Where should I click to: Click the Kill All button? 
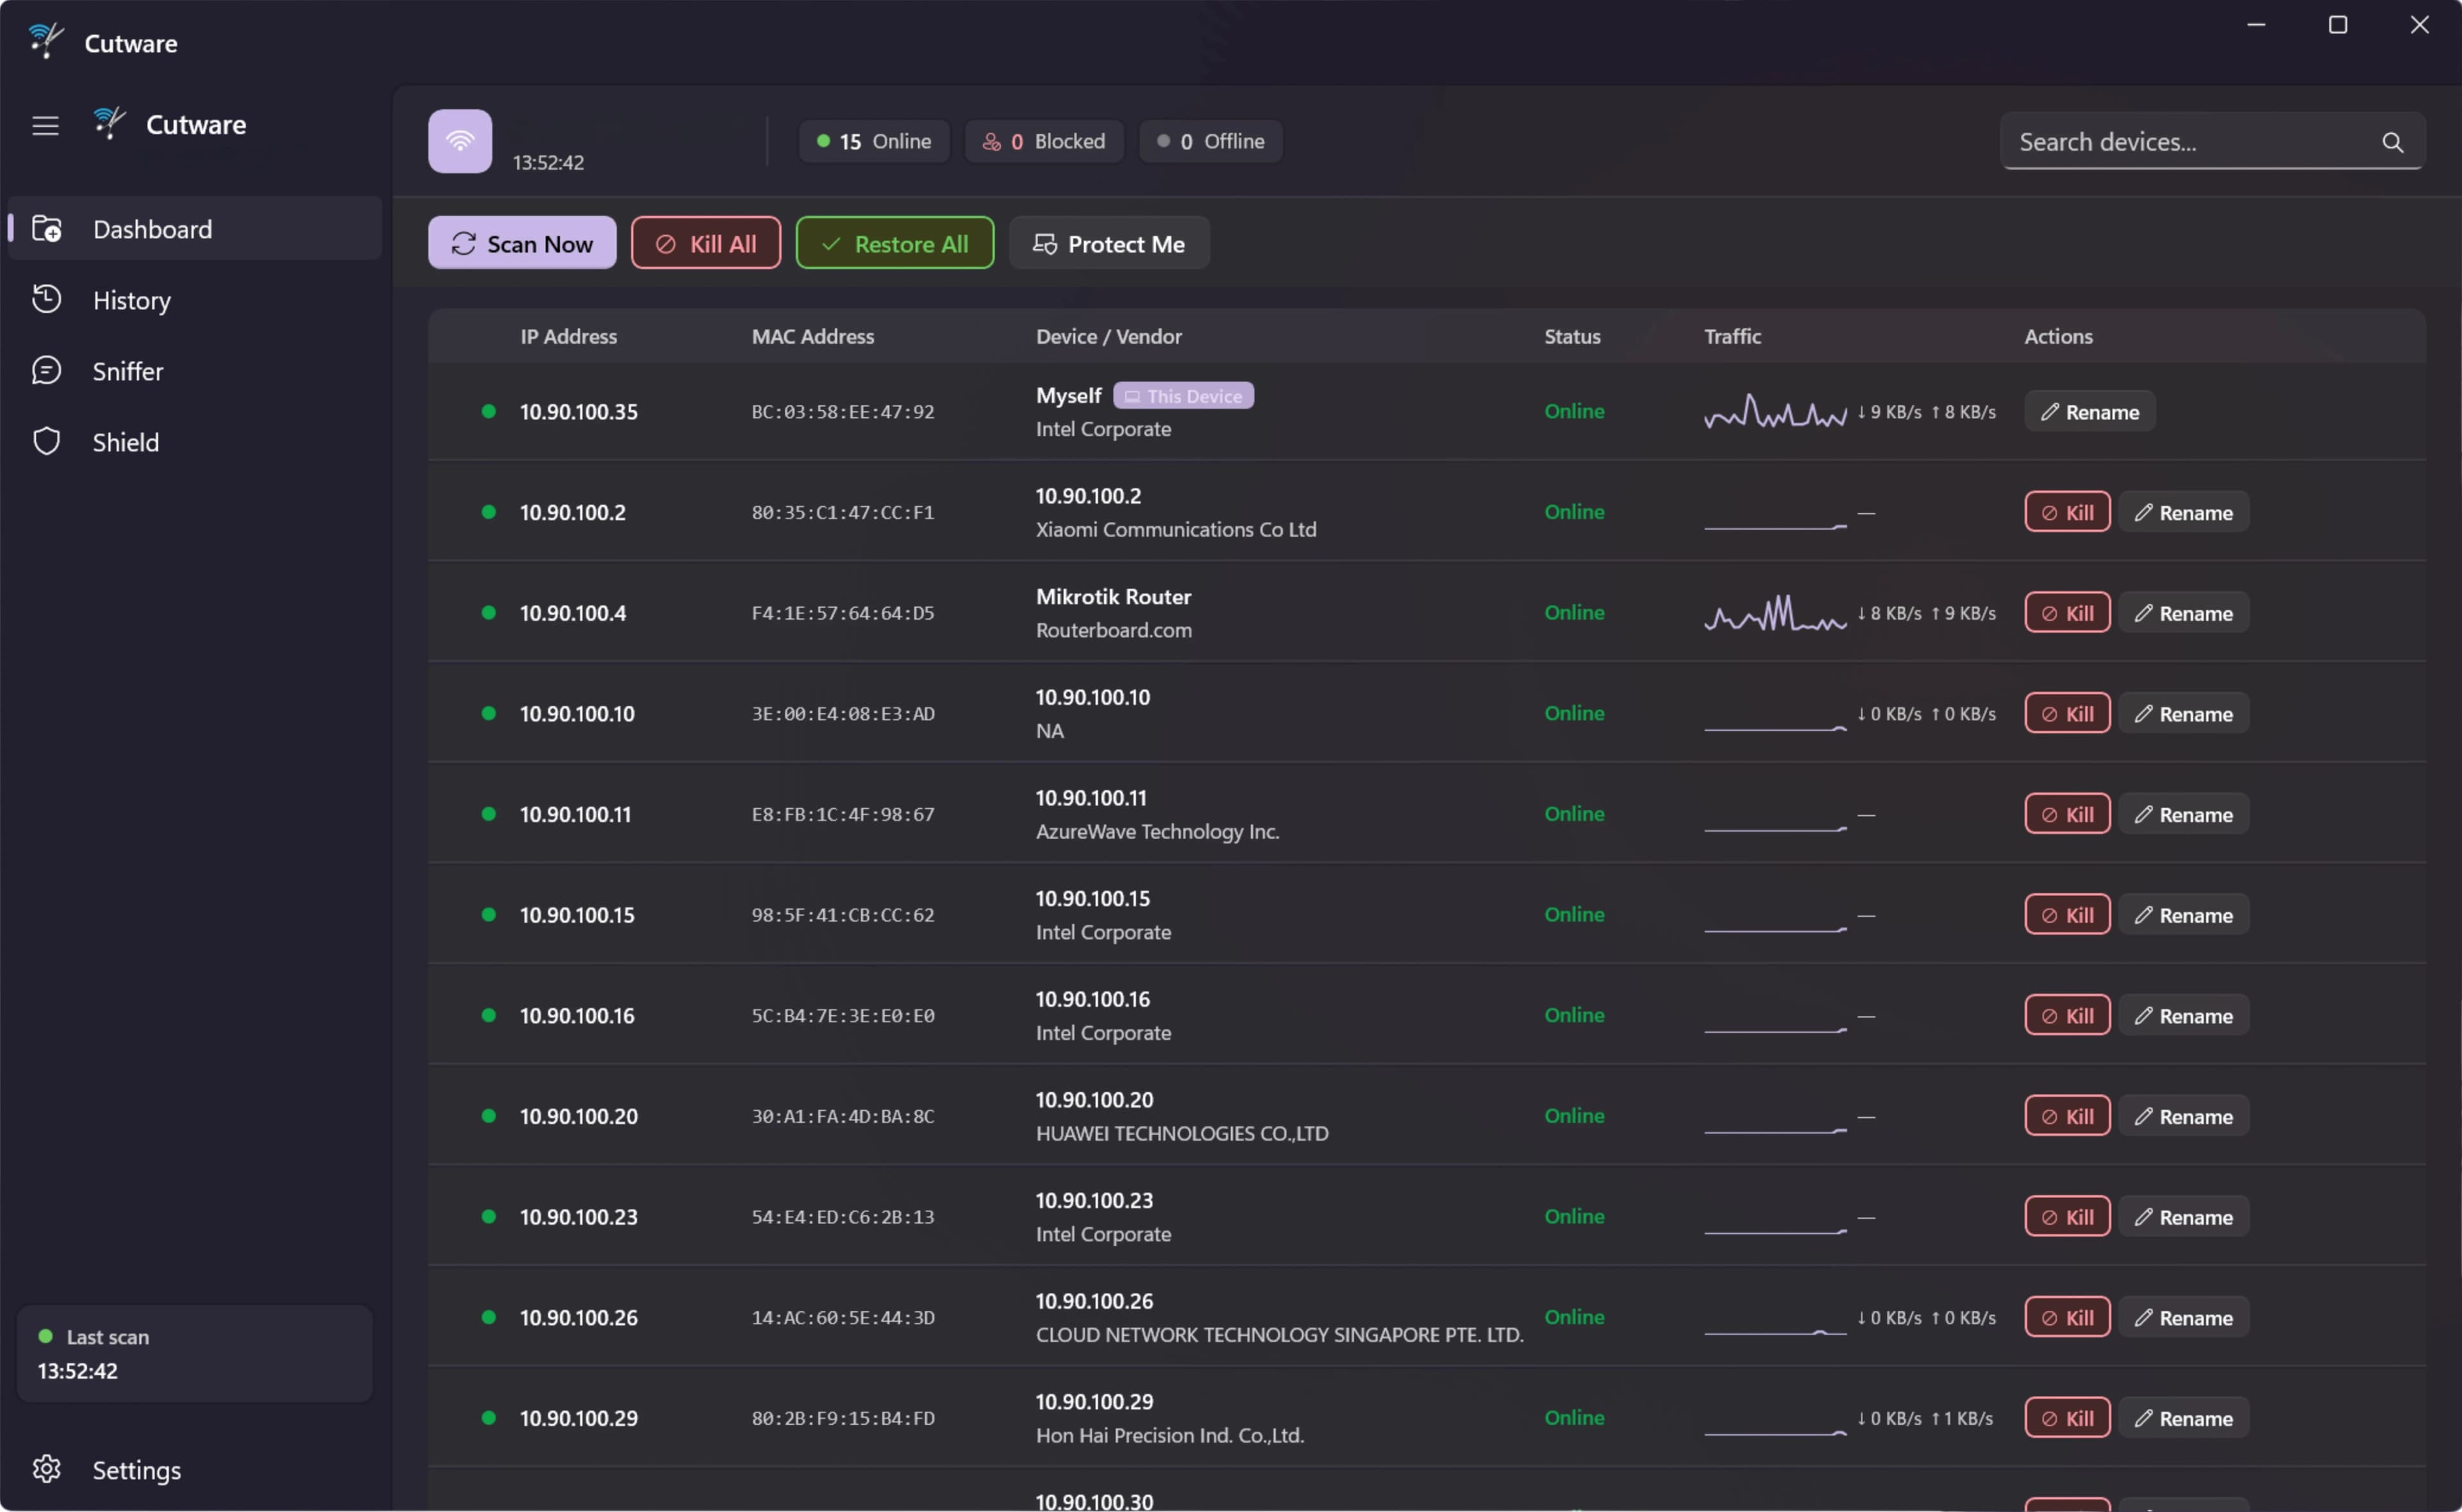point(706,243)
